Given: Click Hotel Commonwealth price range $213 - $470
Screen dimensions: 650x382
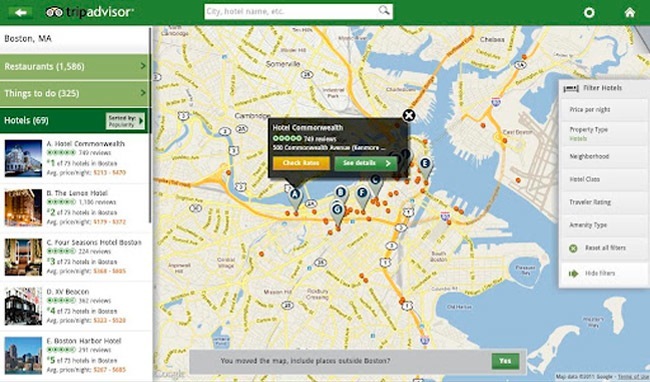Looking at the screenshot, I should pos(109,172).
